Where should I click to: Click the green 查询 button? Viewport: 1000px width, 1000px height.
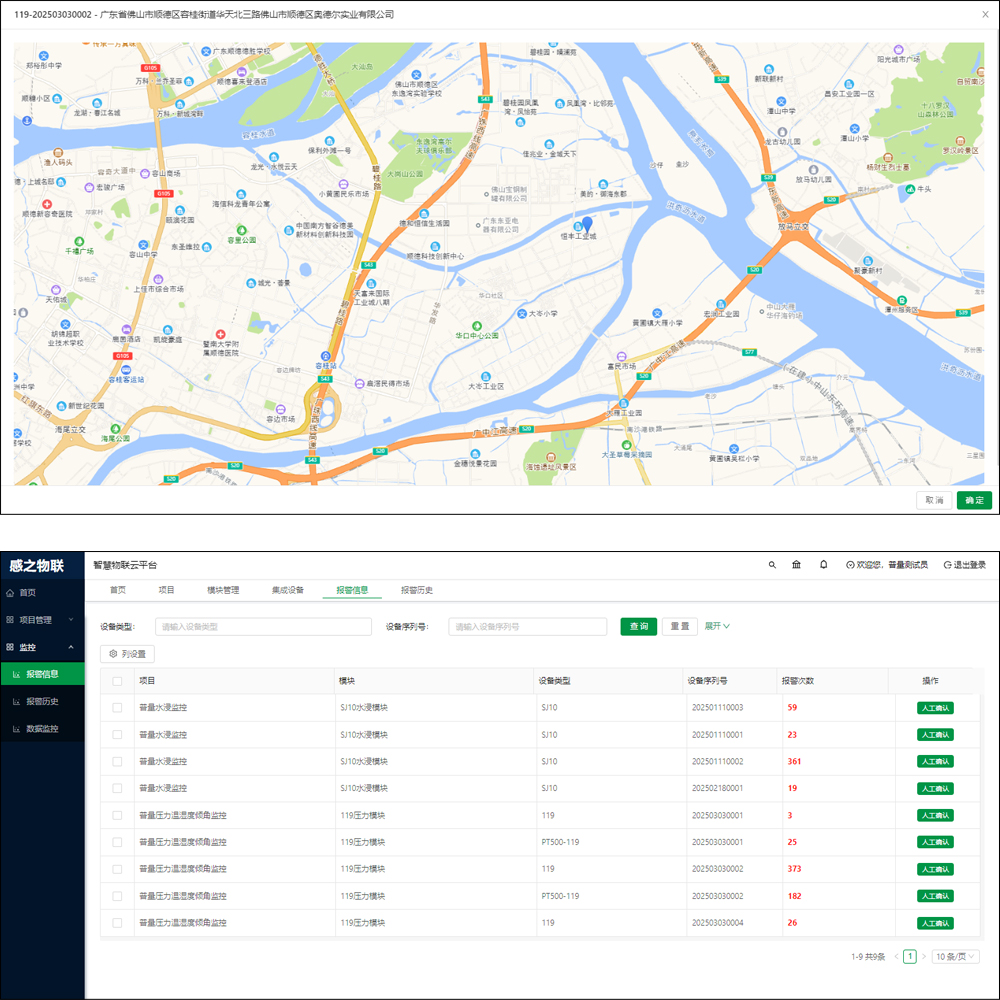click(638, 626)
